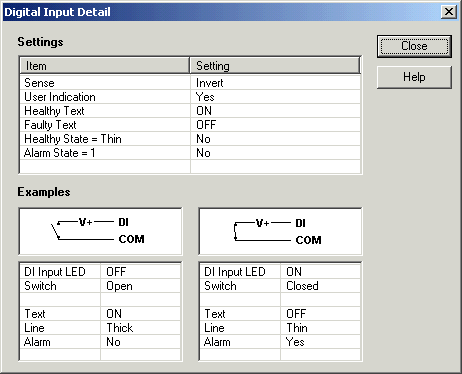Click the ON value for Healthy Text
This screenshot has width=462, height=374.
[204, 111]
